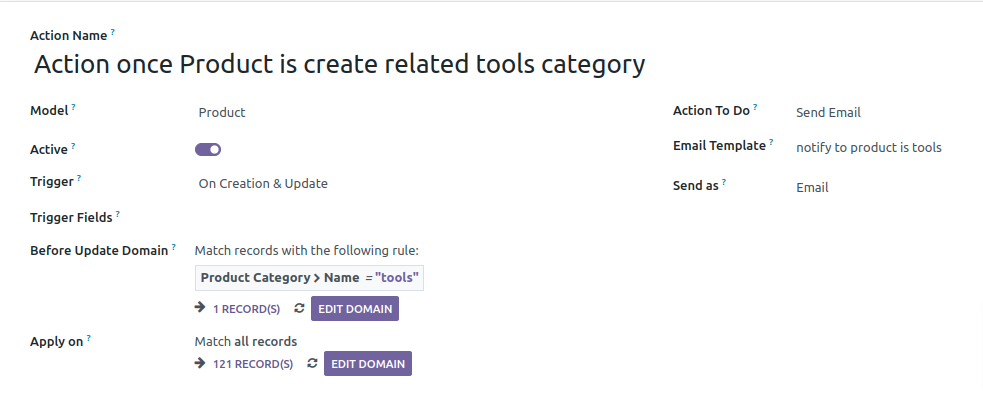The image size is (983, 410).
Task: Click the help icon next to Email Template
Action: click(771, 142)
